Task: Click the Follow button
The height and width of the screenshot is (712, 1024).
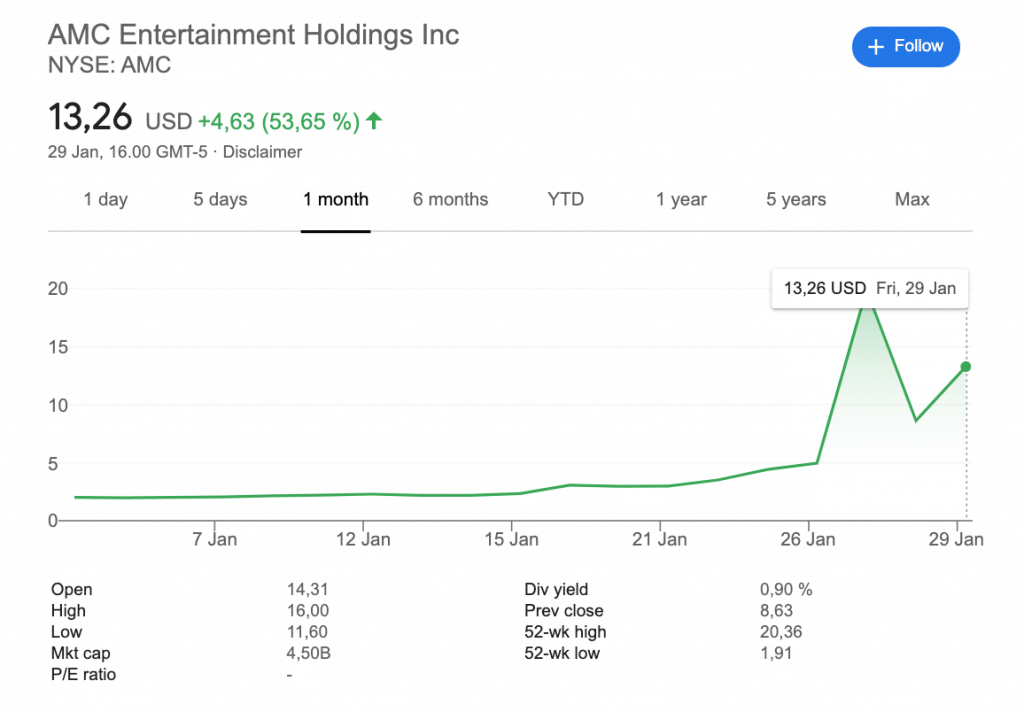Action: point(905,47)
